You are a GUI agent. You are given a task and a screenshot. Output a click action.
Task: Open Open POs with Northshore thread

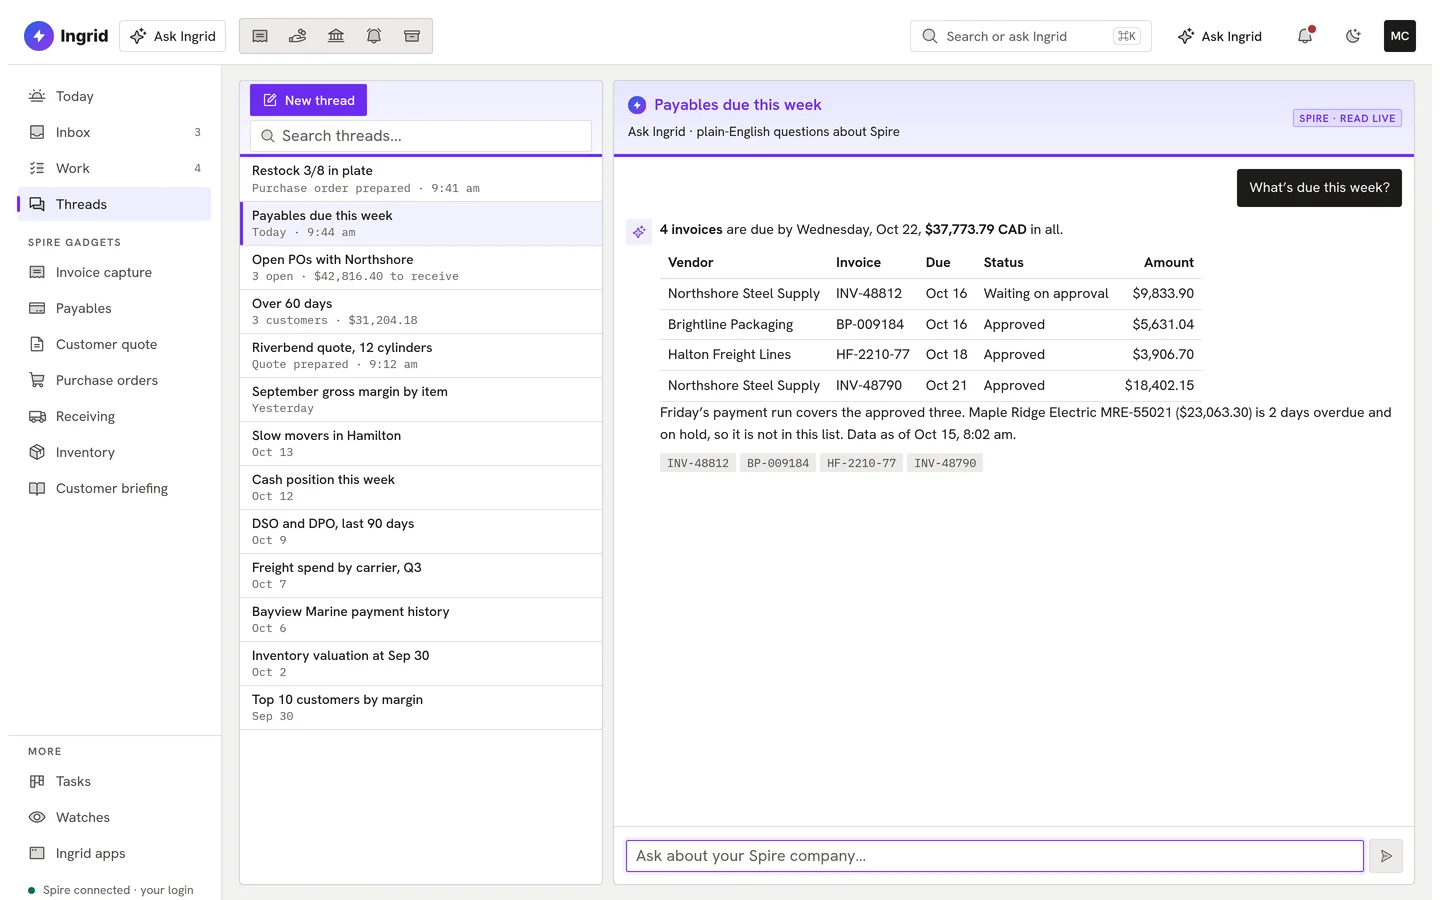pyautogui.click(x=421, y=267)
